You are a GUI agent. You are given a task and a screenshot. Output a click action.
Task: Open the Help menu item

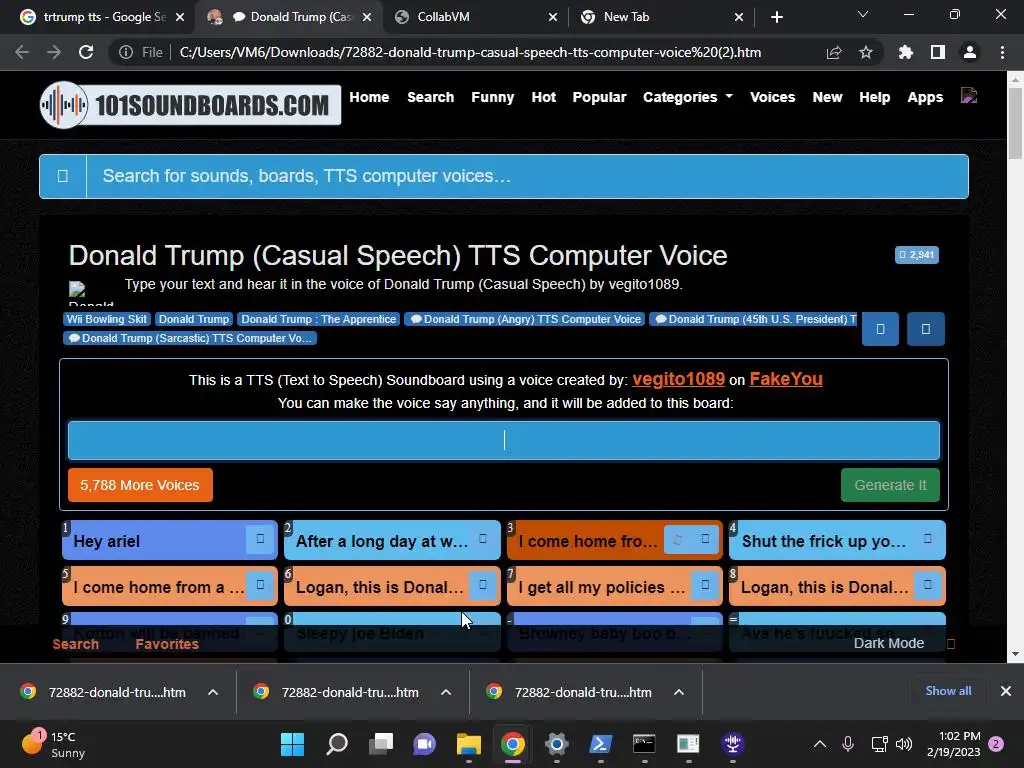pyautogui.click(x=874, y=97)
